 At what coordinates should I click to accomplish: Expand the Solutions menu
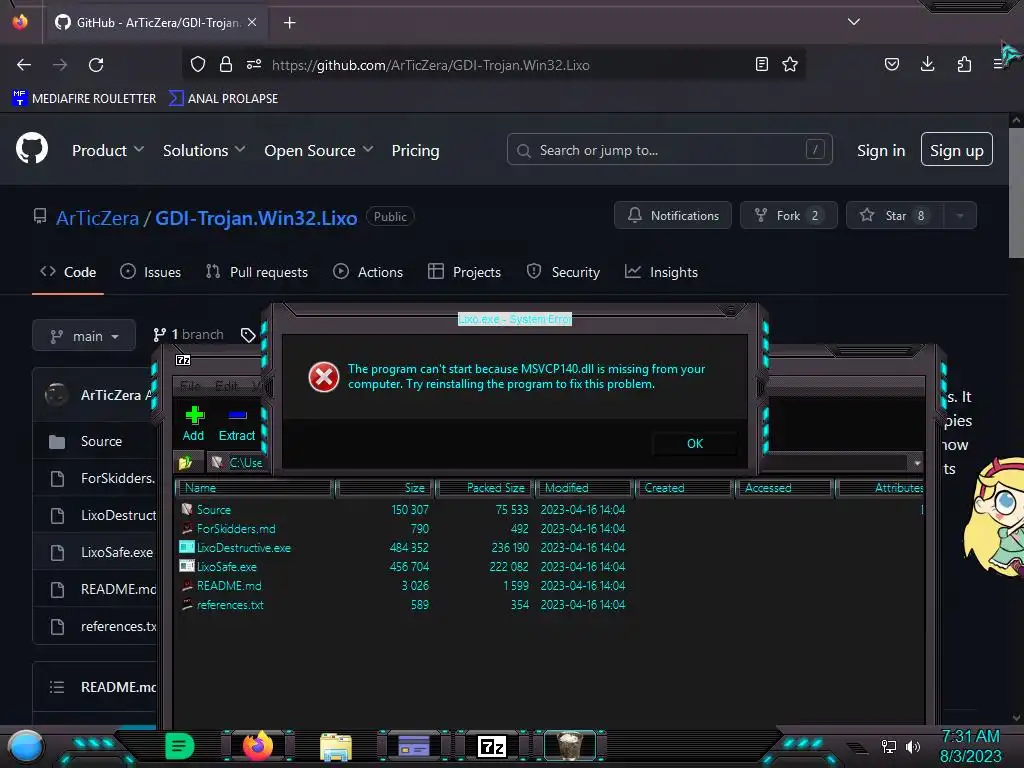click(x=204, y=150)
